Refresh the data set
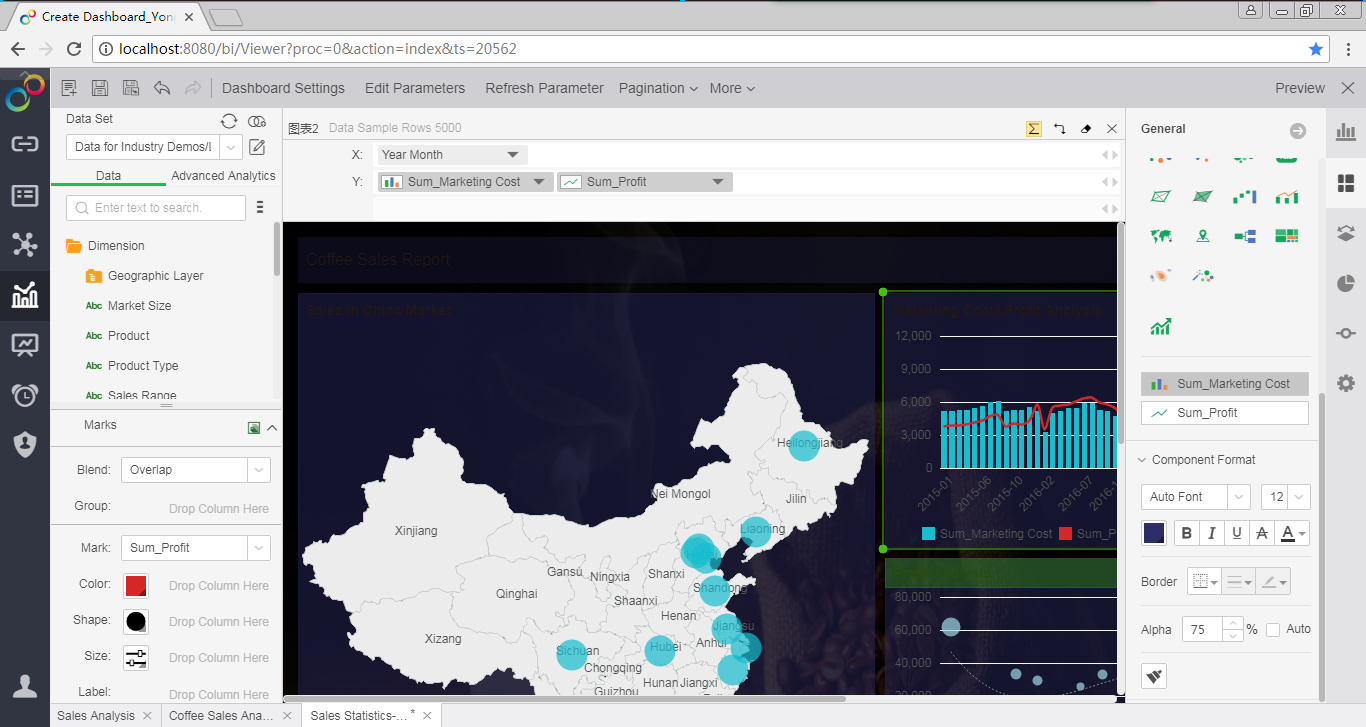1366x727 pixels. pyautogui.click(x=229, y=121)
